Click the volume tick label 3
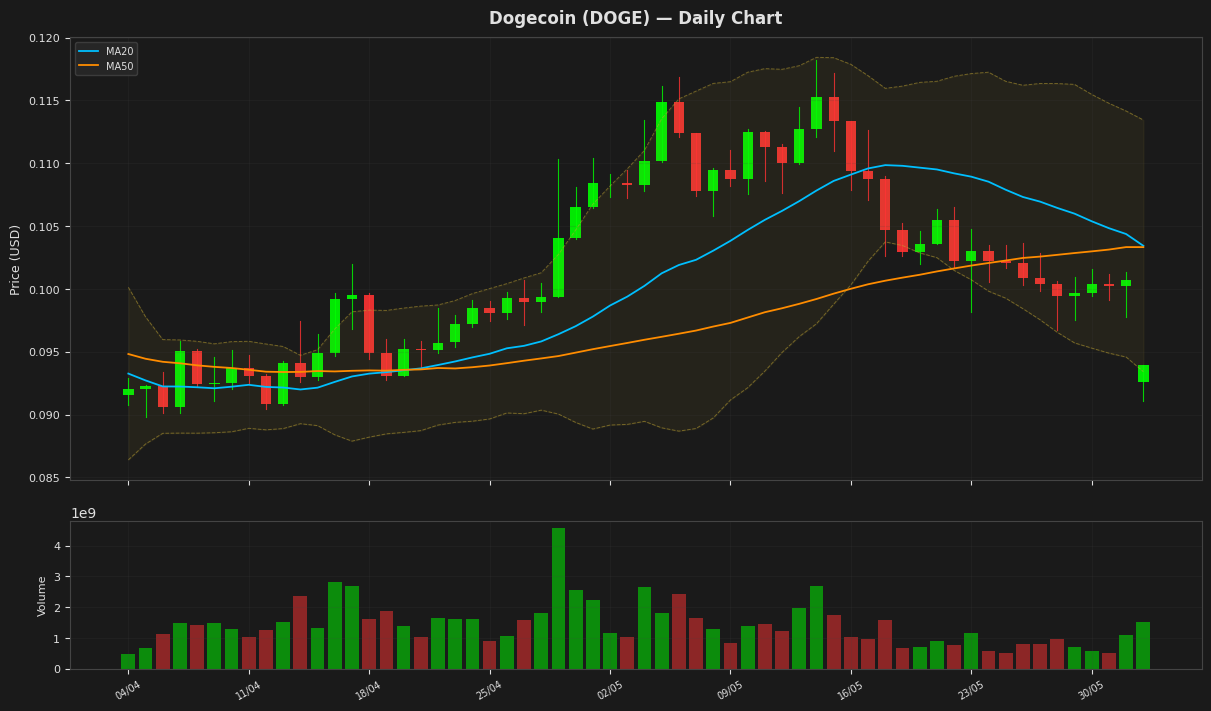This screenshot has width=1211, height=711. (x=57, y=577)
